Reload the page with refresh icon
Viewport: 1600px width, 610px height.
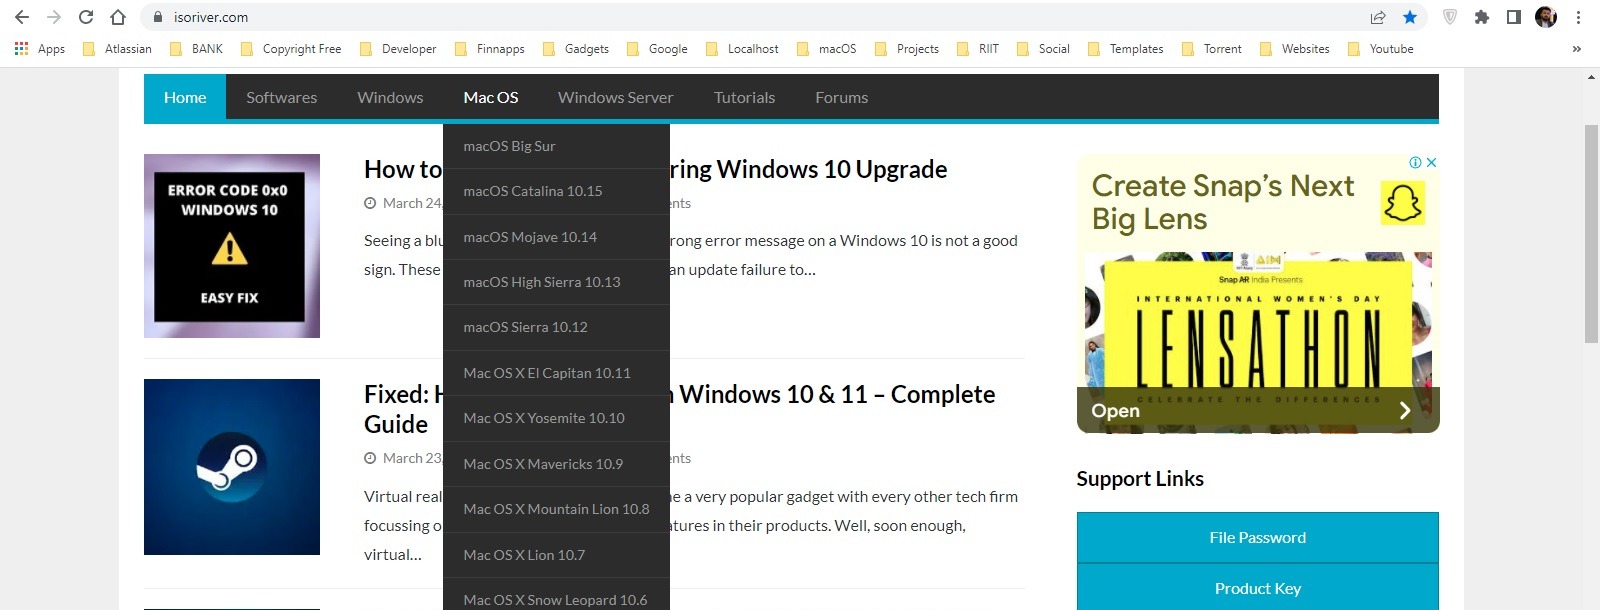tap(86, 17)
